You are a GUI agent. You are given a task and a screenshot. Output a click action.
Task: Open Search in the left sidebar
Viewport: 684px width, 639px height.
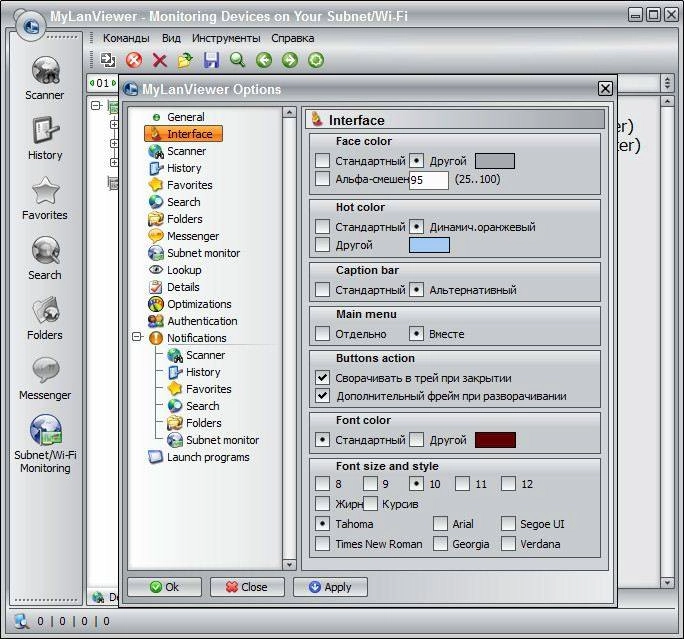45,259
